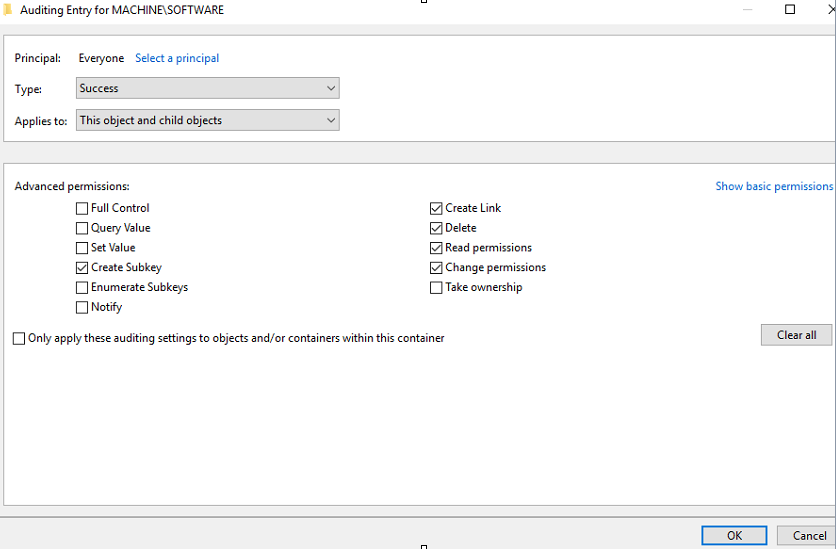Check 'Only apply these auditing settings' option
Image resolution: width=836 pixels, height=549 pixels.
(x=19, y=339)
